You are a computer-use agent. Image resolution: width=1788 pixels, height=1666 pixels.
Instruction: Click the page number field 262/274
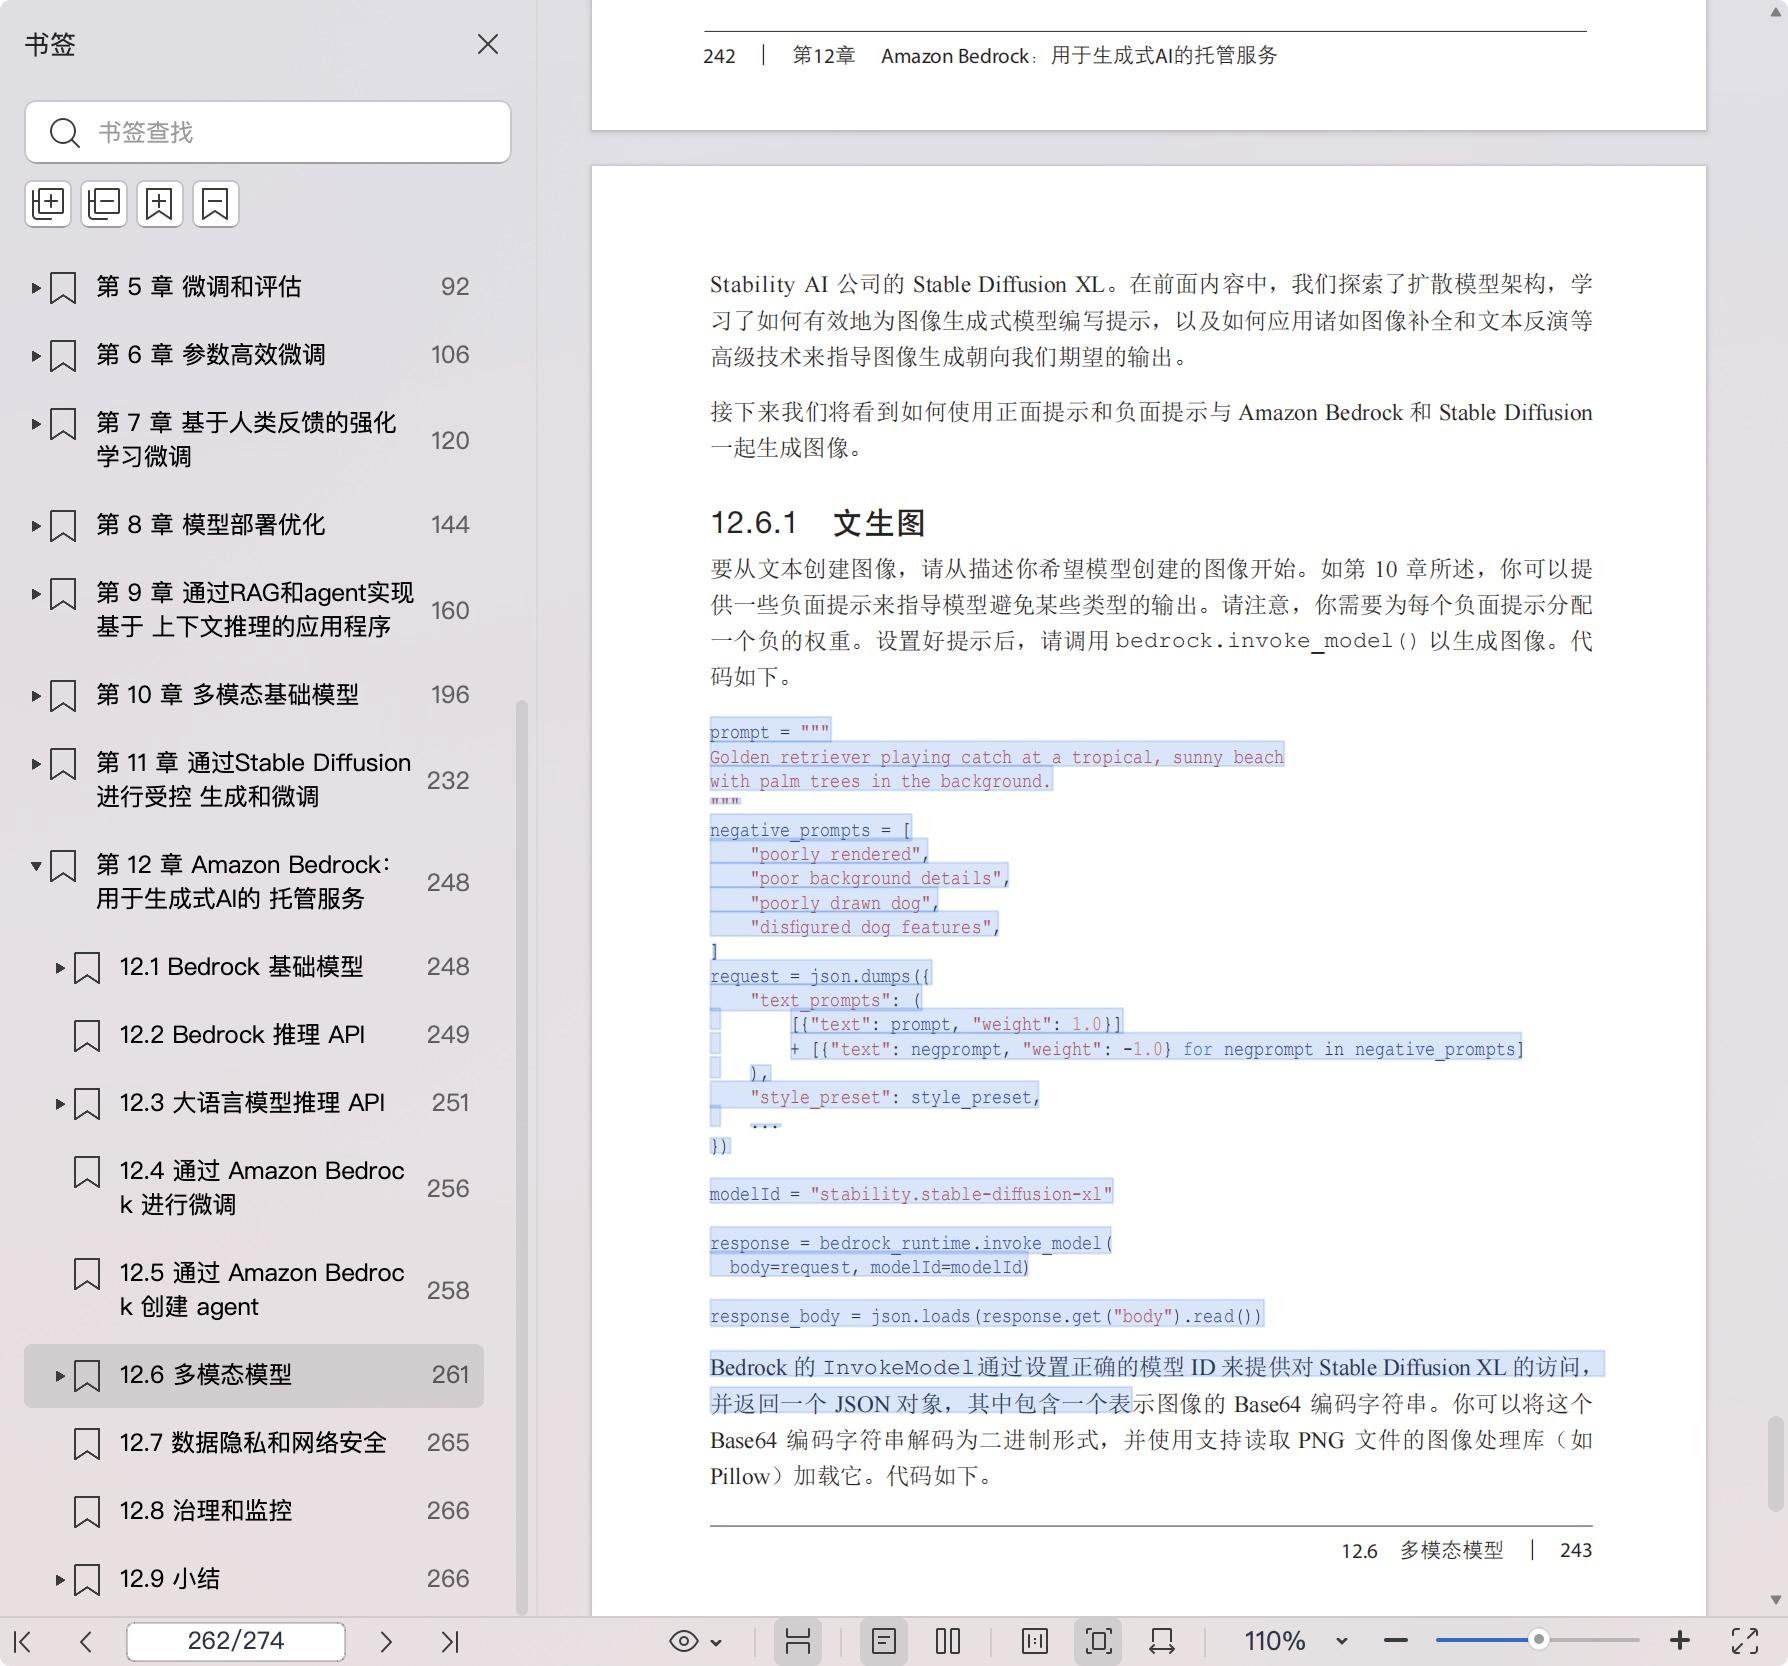pos(236,1641)
